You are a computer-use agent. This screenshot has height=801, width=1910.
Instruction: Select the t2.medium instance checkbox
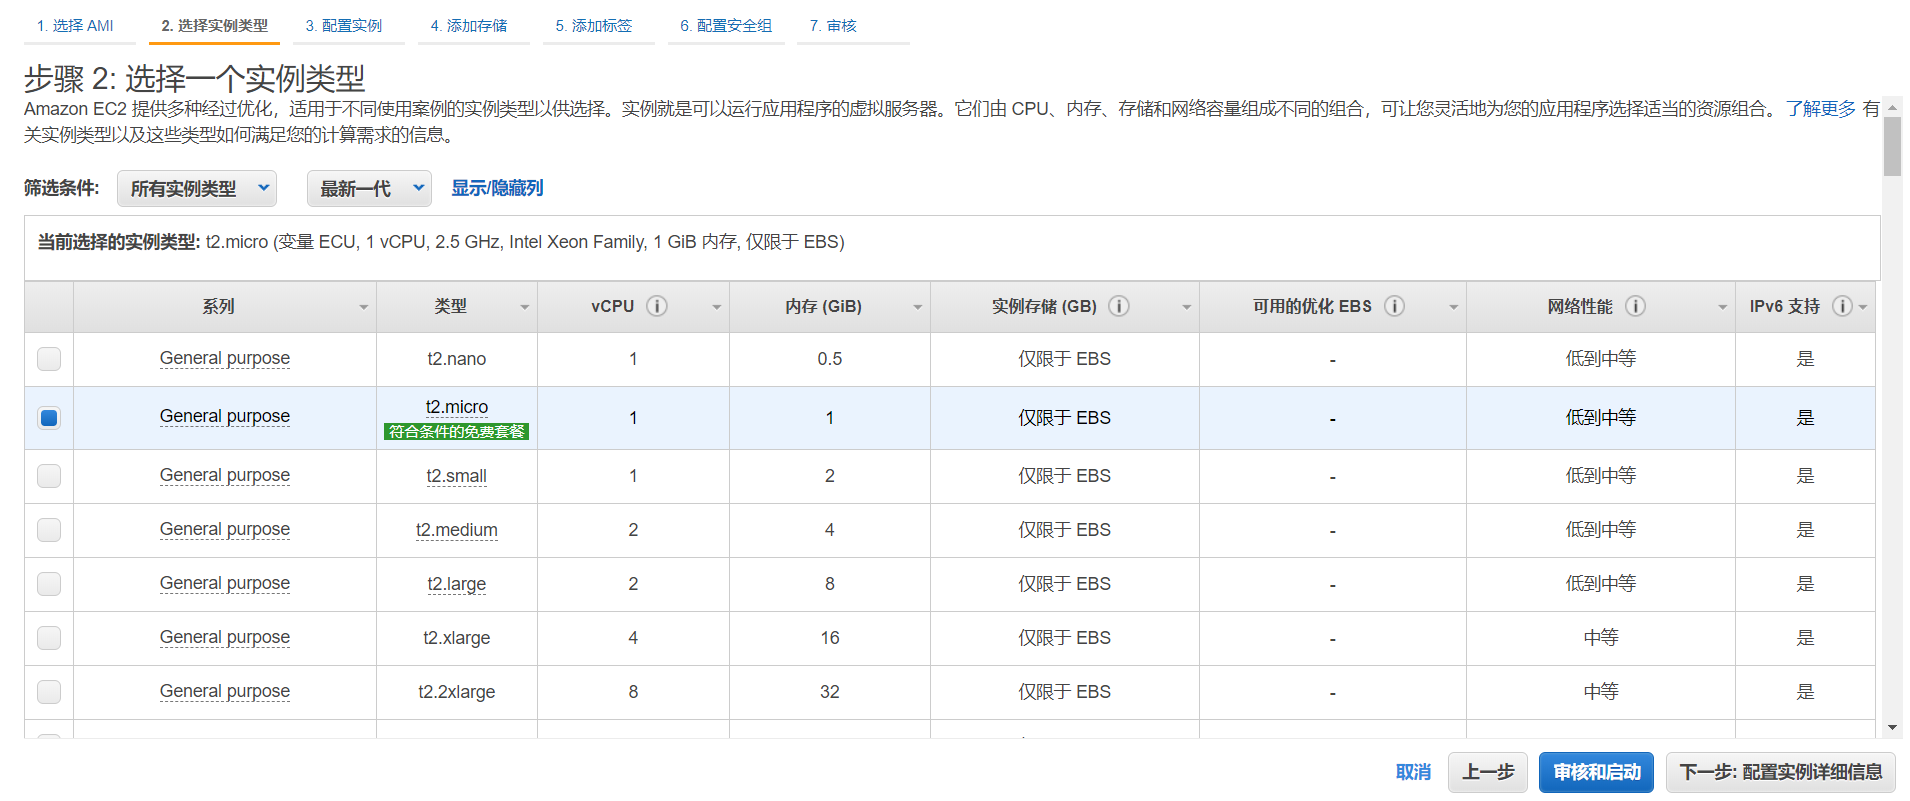49,530
